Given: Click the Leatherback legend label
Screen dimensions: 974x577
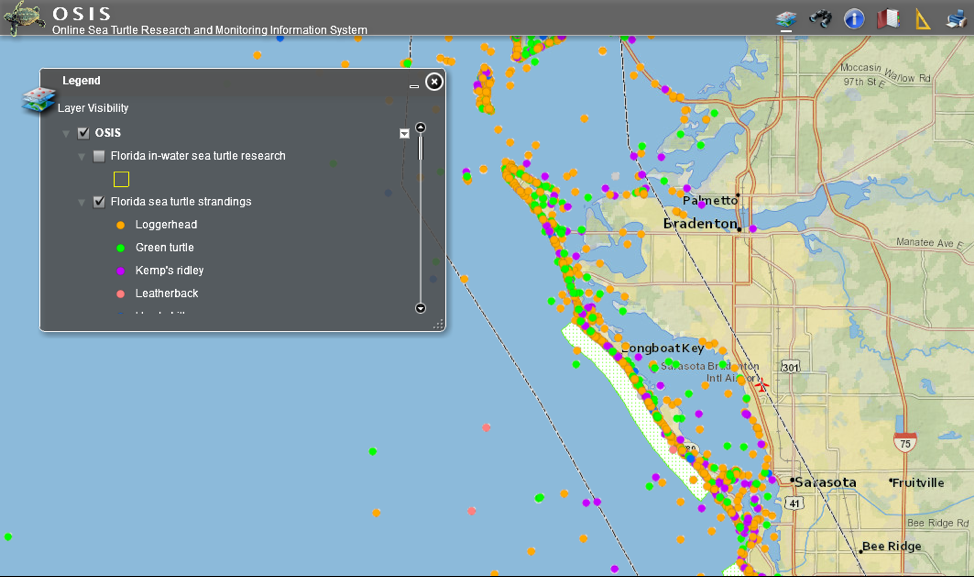Looking at the screenshot, I should [167, 294].
